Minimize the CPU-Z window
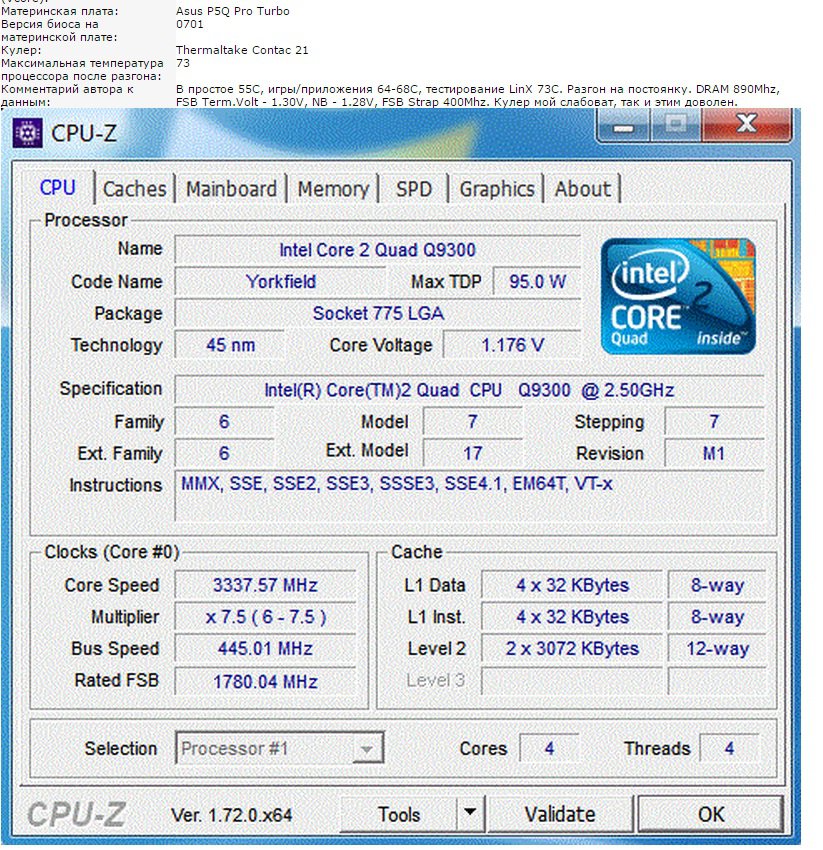This screenshot has width=823, height=850. point(623,126)
